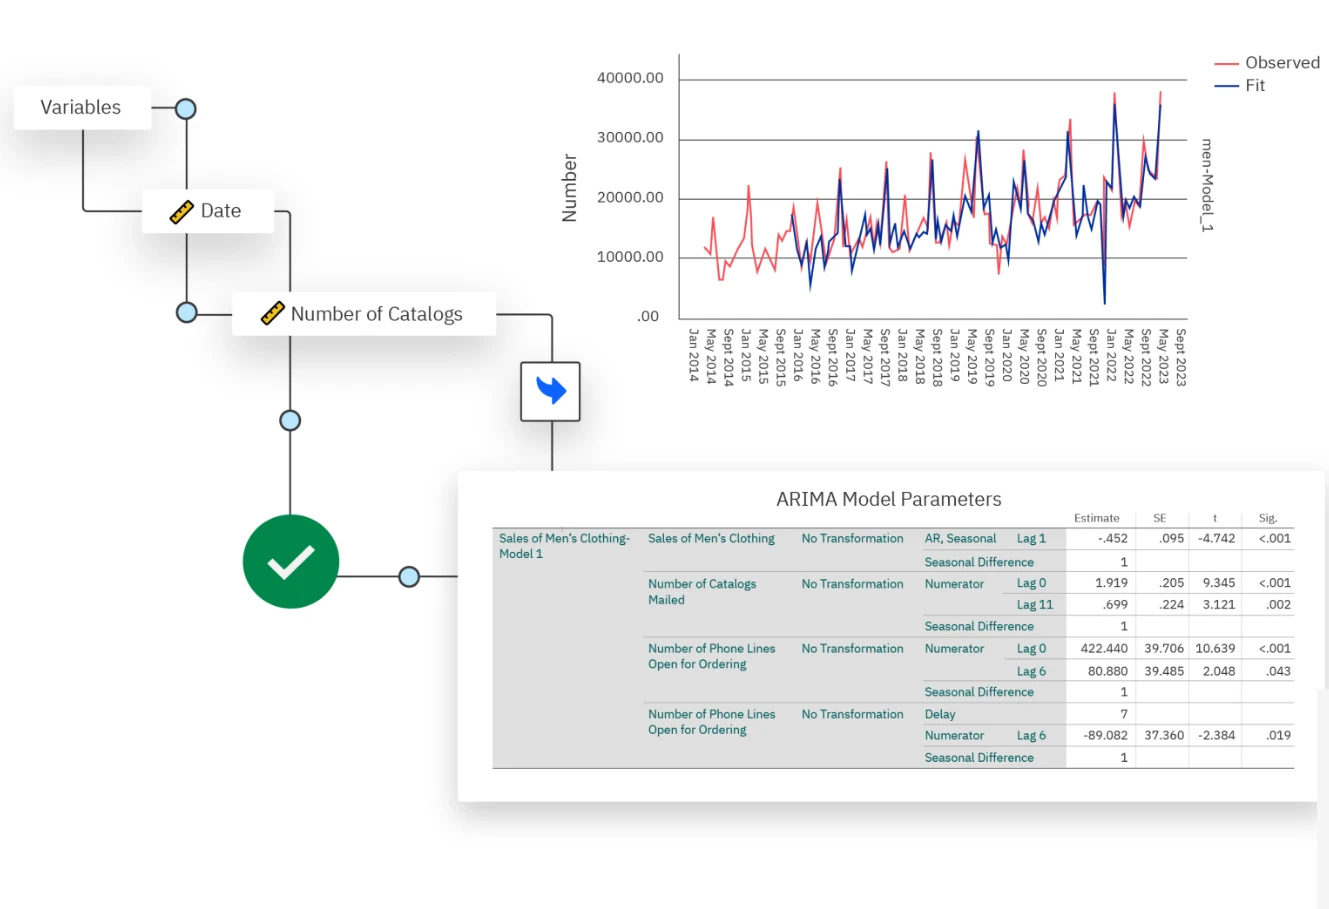Click the AR, Seasonal cell
Viewport: 1329px width, 909px height.
[960, 538]
